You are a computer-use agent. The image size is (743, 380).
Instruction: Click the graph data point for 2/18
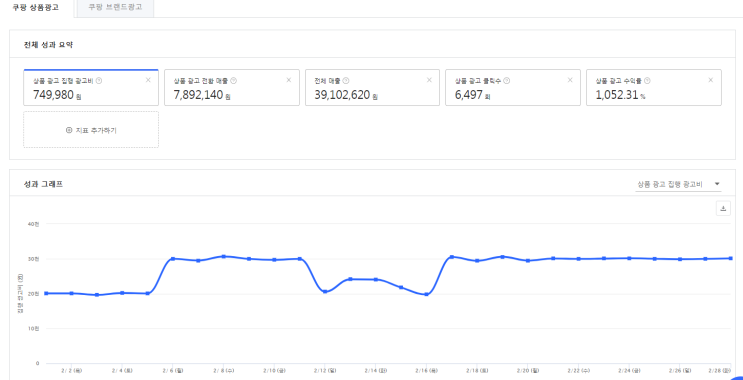477,261
